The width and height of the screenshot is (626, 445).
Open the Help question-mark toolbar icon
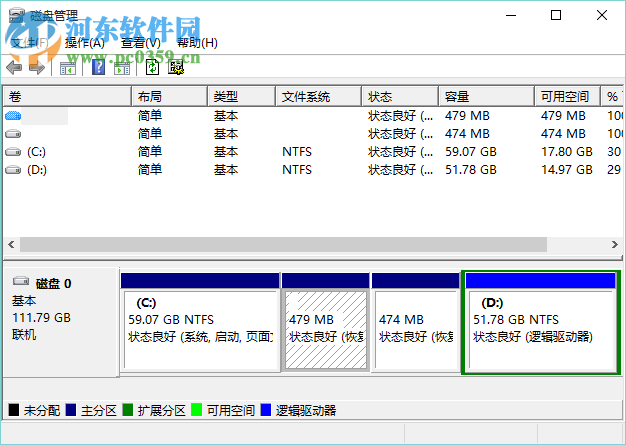point(98,67)
